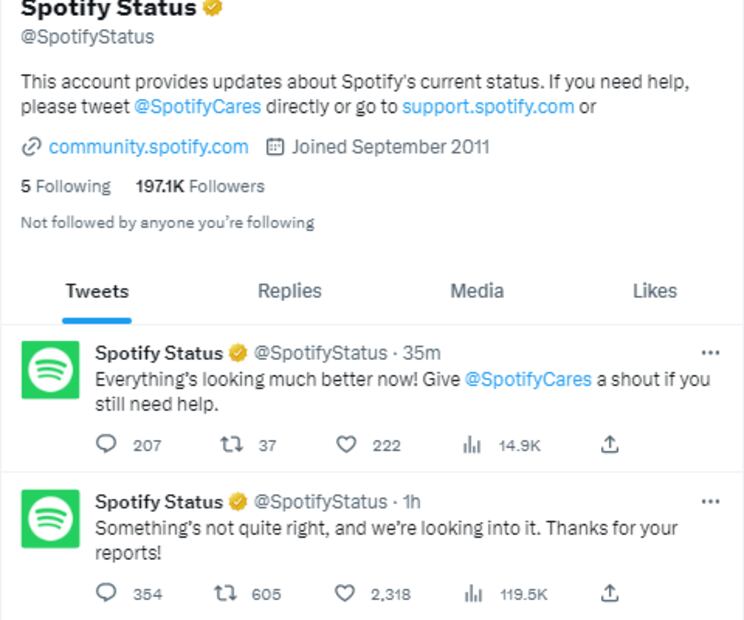Open more options on the 1h tweet
This screenshot has height=620, width=744.
[710, 501]
